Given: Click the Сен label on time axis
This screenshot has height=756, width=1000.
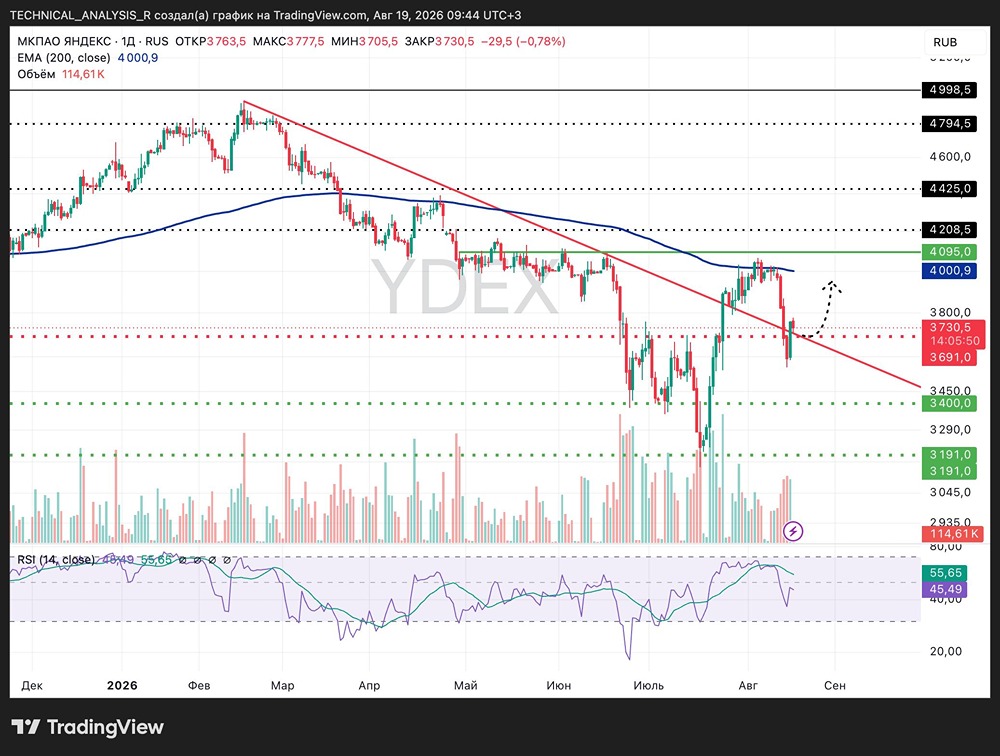Looking at the screenshot, I should (x=835, y=685).
